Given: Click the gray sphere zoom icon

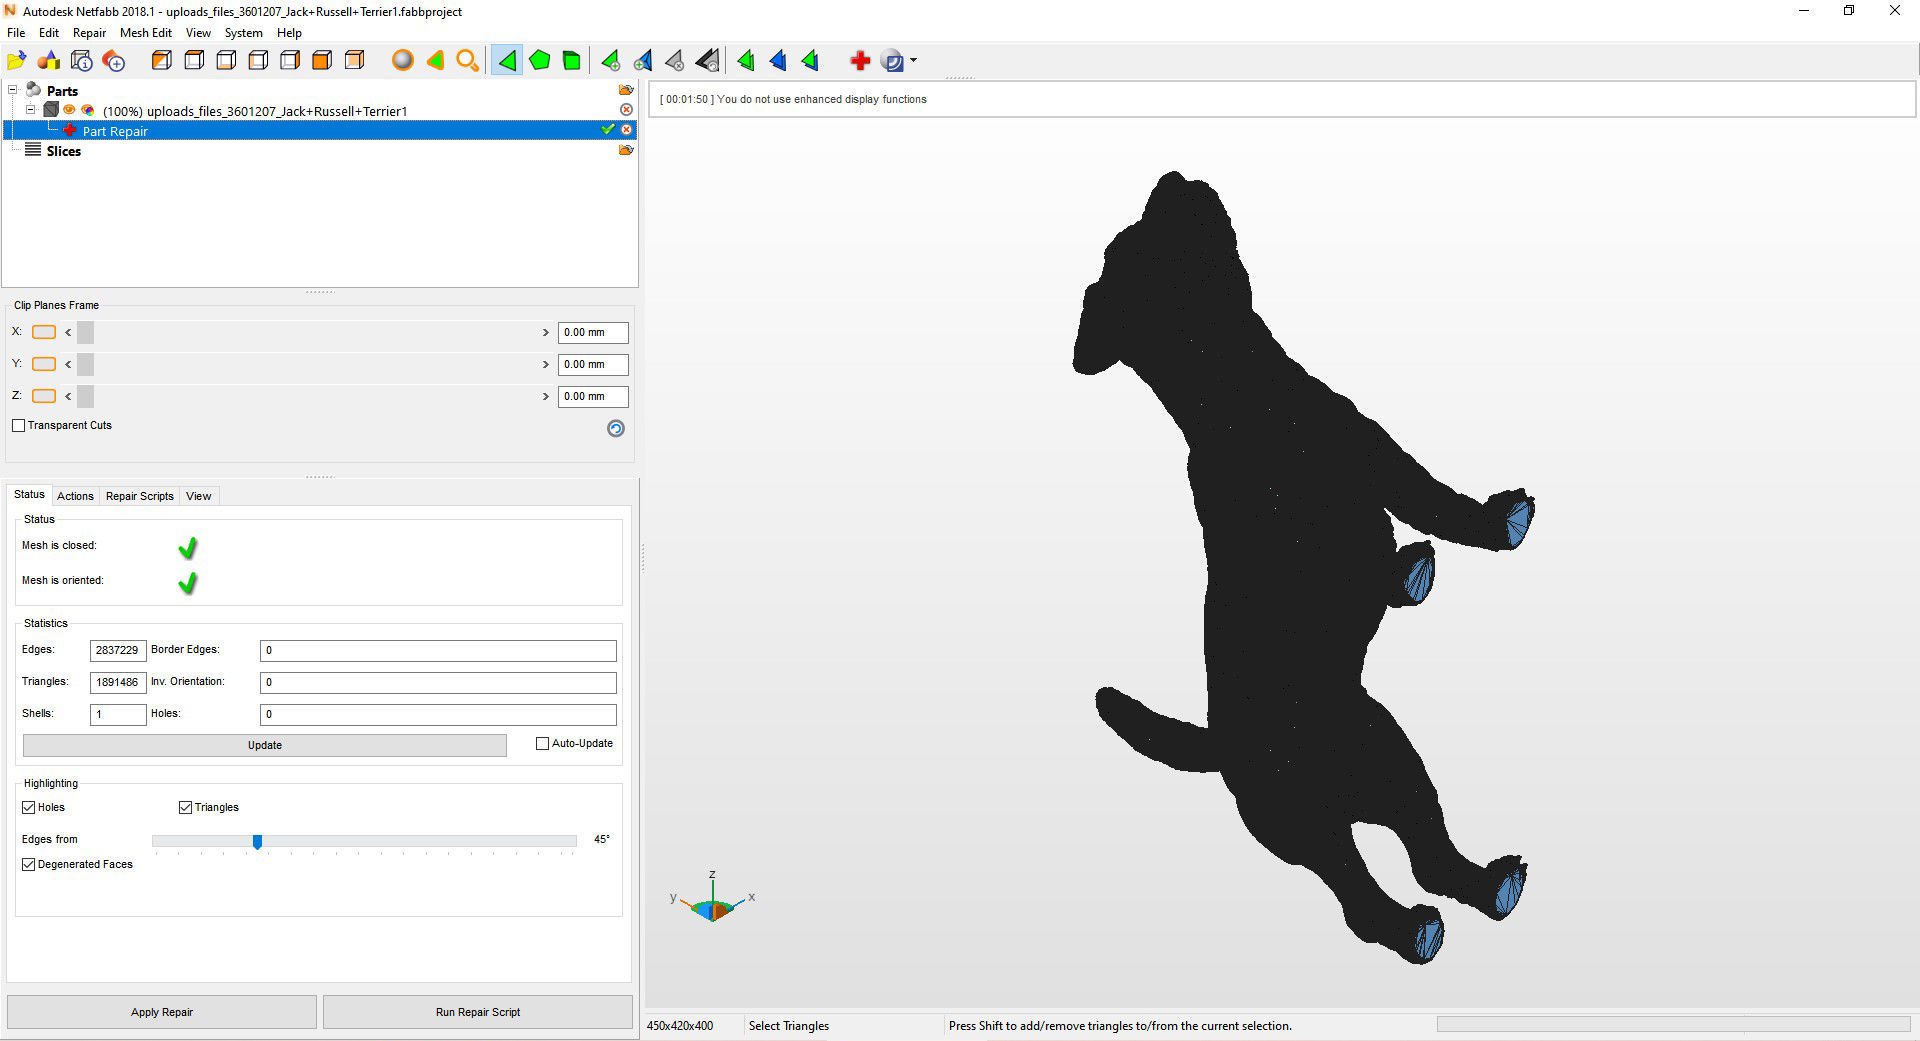Looking at the screenshot, I should [402, 61].
